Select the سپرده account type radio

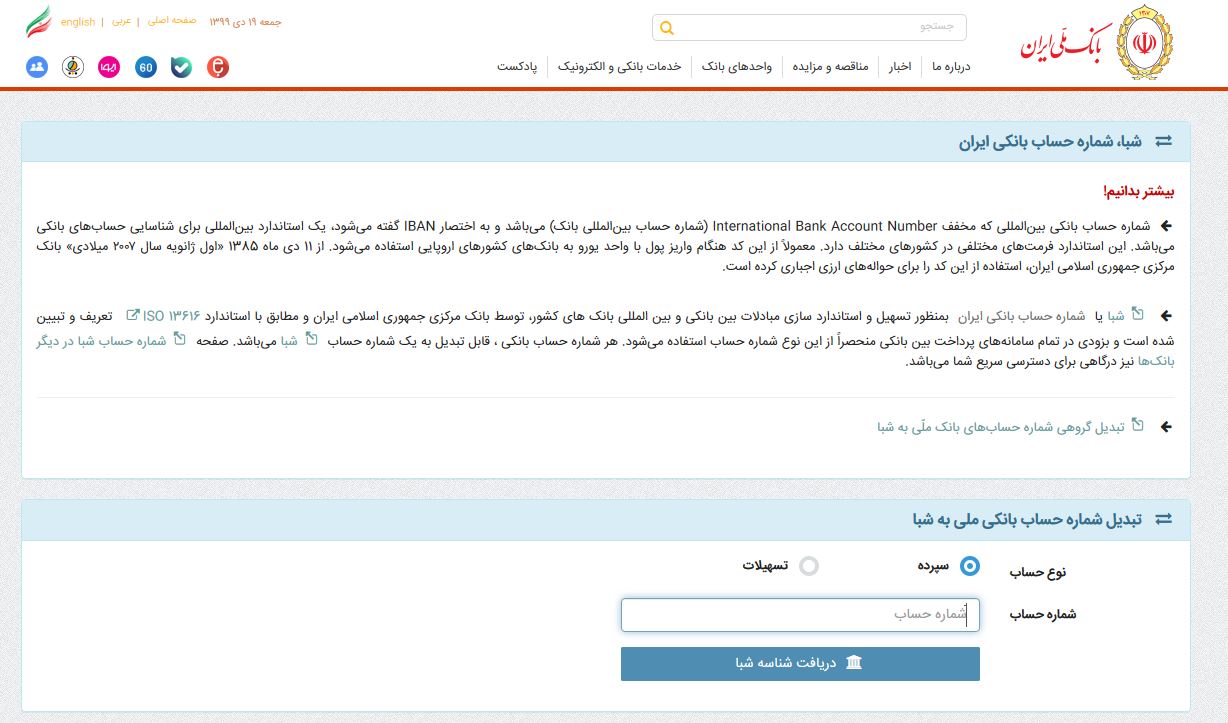[969, 566]
